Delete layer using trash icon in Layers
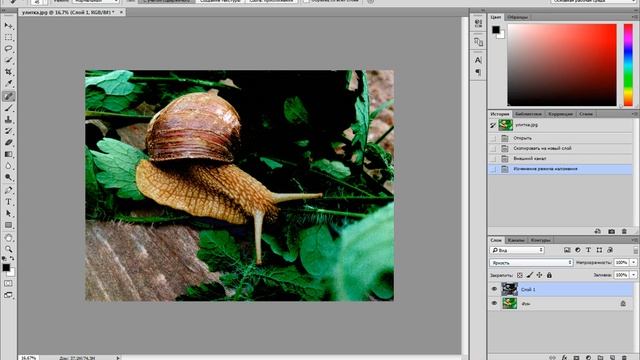Viewport: 640px width, 360px height. click(x=624, y=357)
